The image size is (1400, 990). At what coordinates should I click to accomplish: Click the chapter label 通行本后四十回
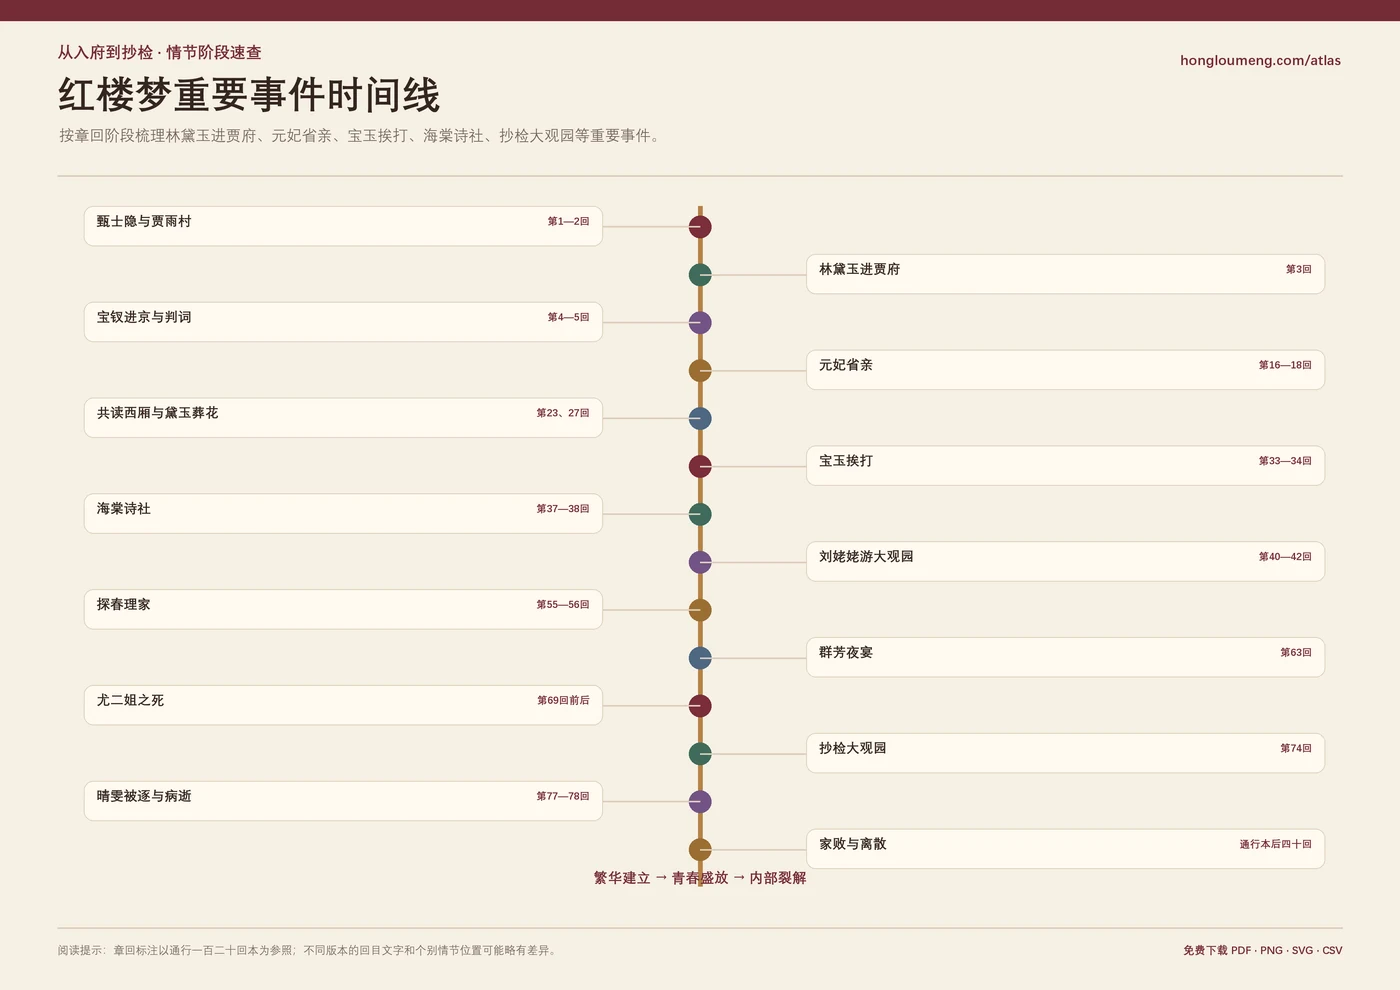[x=1276, y=845]
